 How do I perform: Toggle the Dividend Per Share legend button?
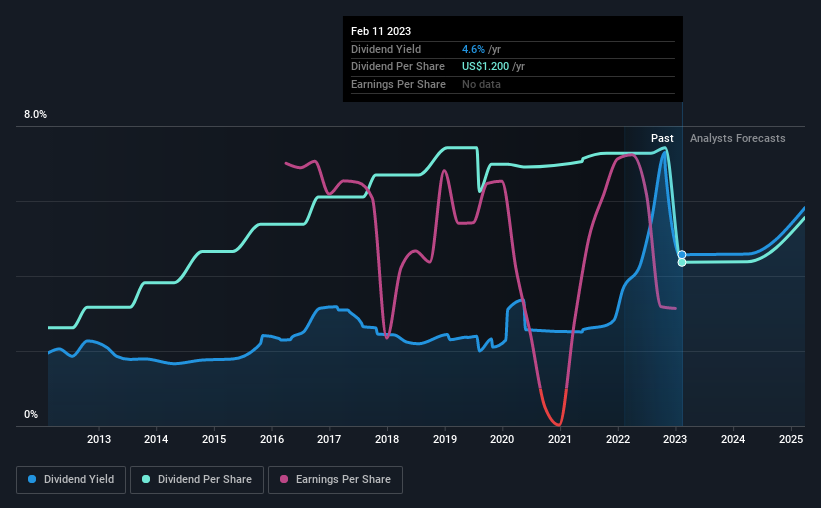pyautogui.click(x=197, y=479)
